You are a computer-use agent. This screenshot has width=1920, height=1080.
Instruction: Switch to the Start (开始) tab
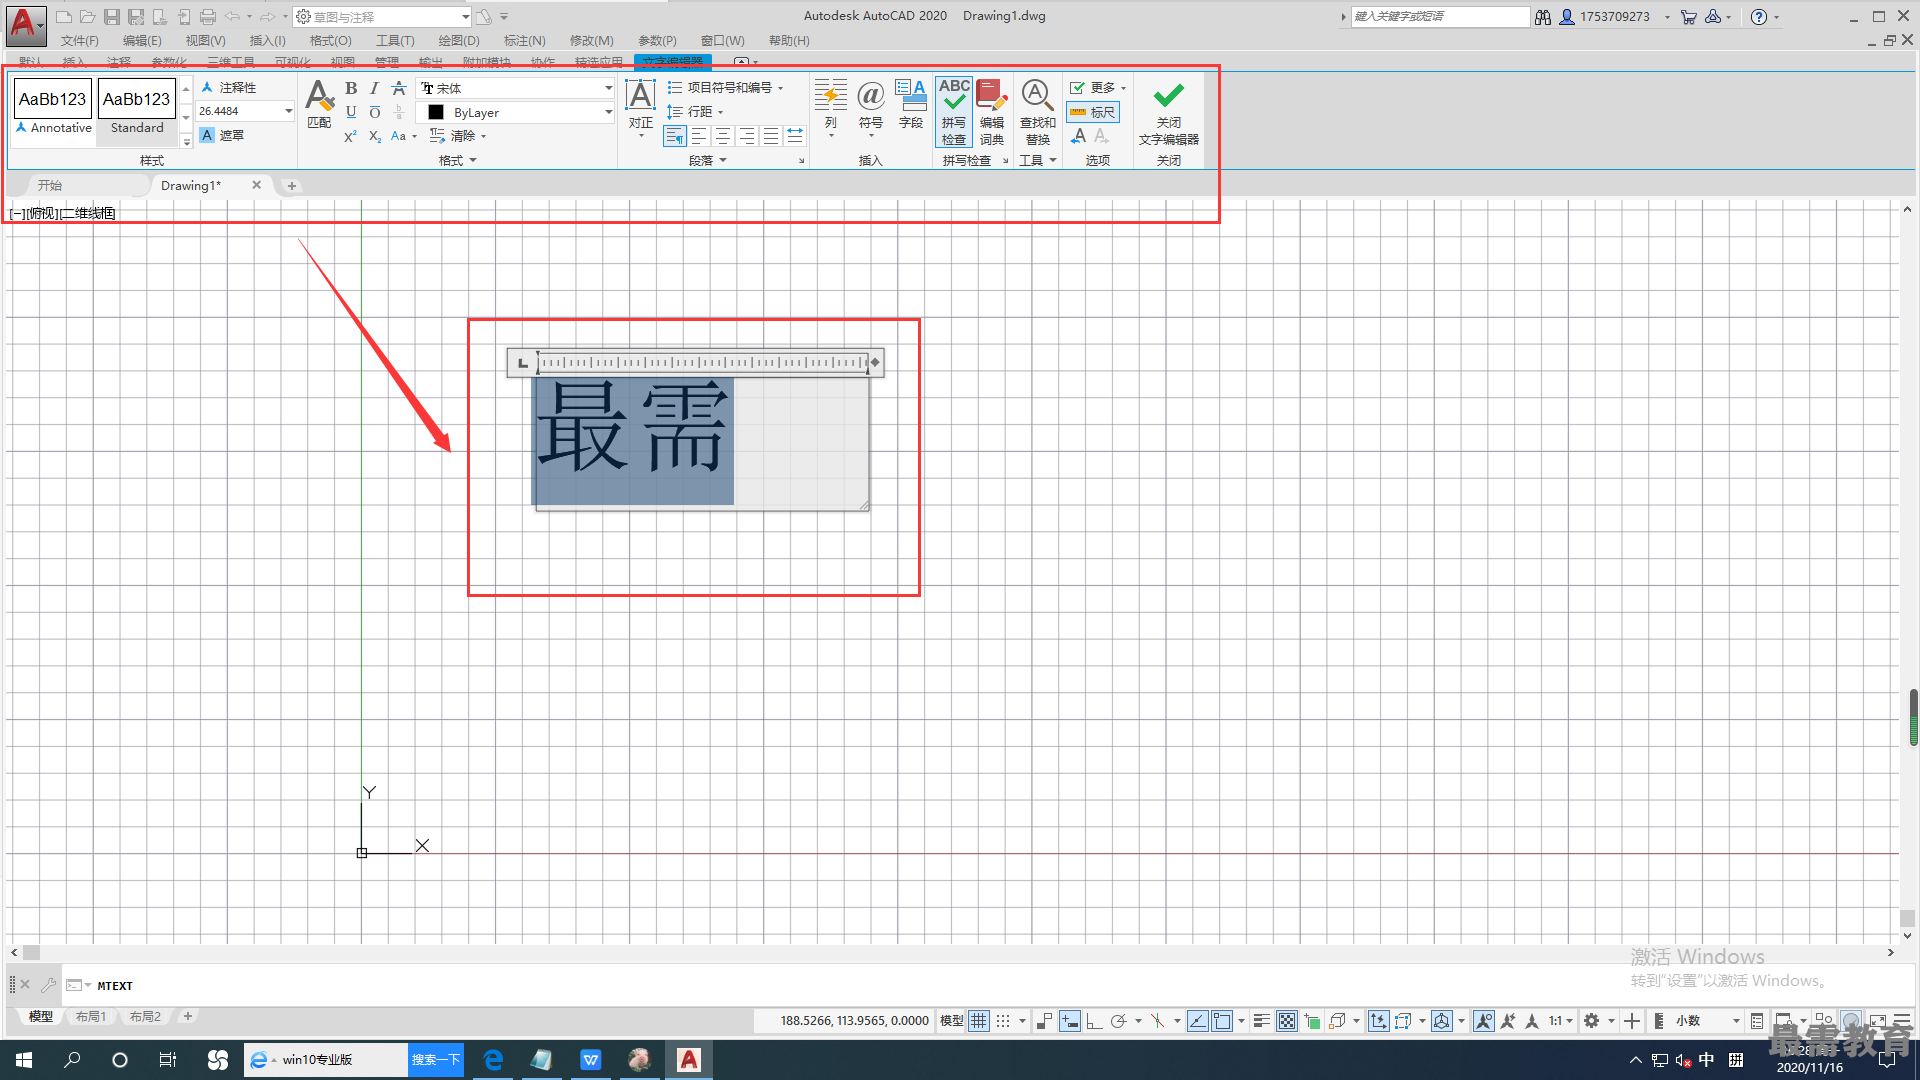(50, 185)
